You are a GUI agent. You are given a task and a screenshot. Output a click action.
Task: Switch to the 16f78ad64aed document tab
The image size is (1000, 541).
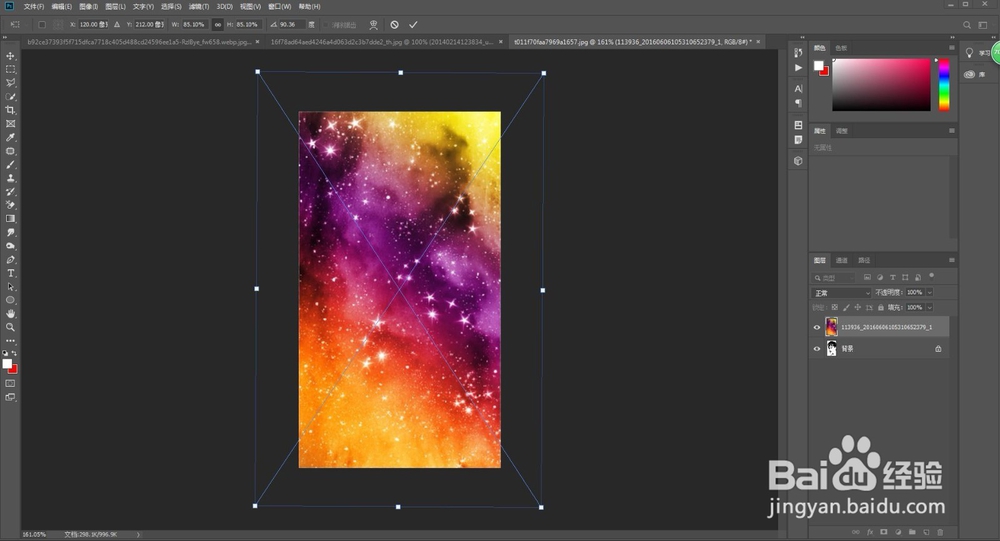click(381, 42)
